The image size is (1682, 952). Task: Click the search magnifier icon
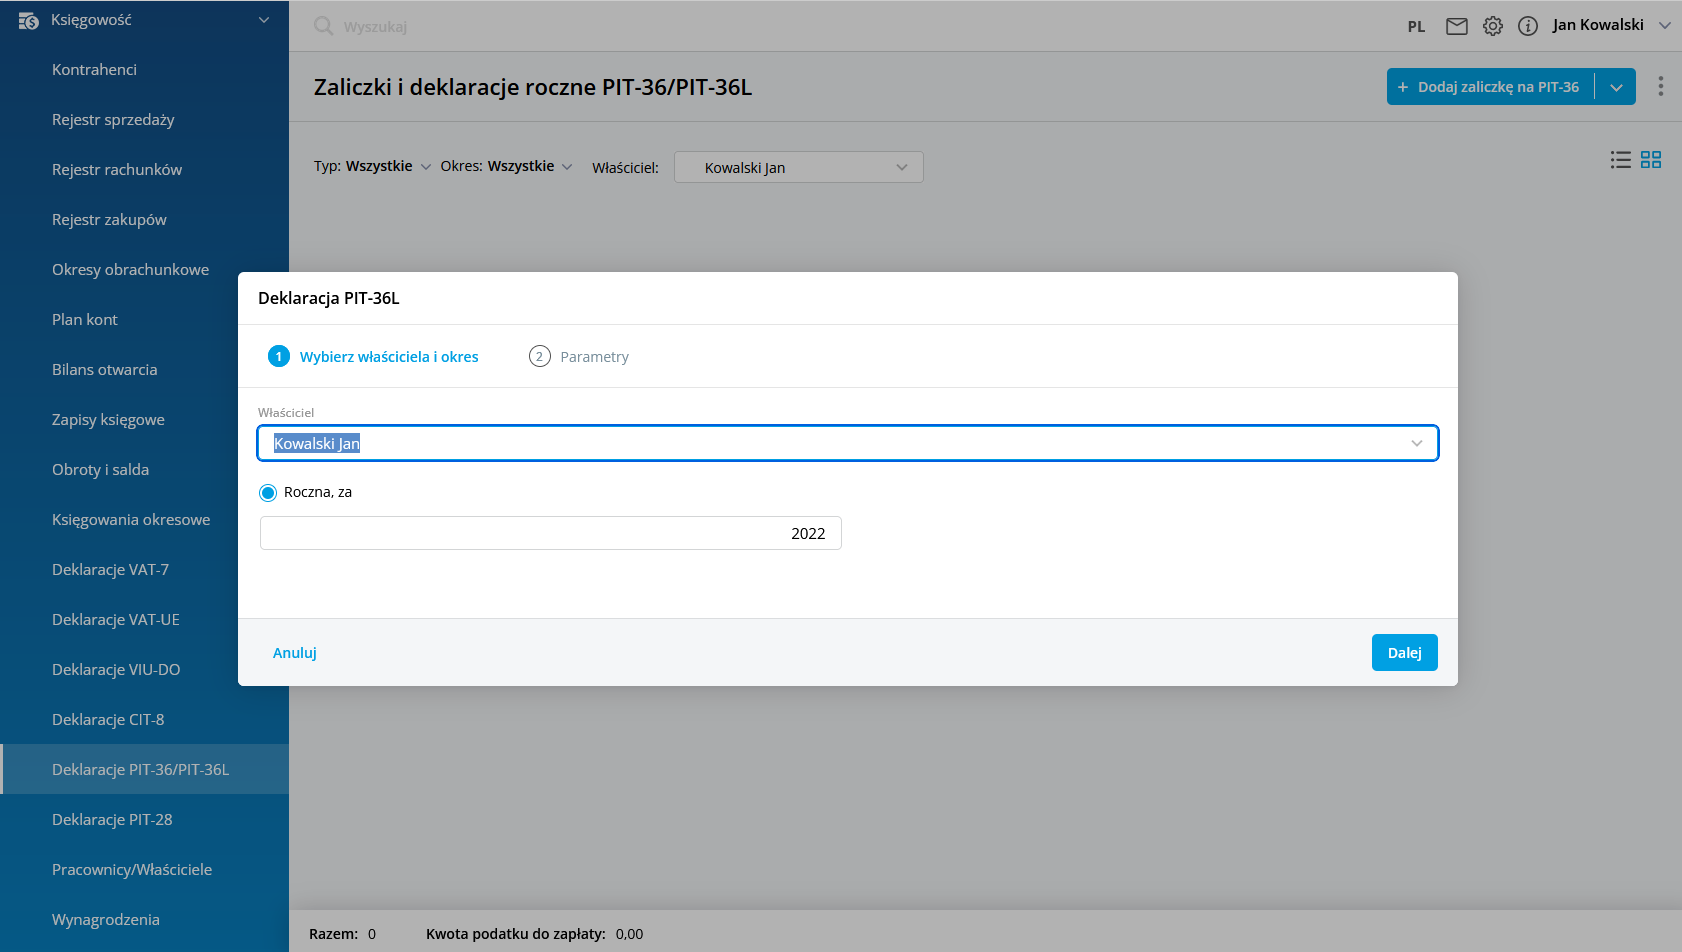pyautogui.click(x=323, y=26)
